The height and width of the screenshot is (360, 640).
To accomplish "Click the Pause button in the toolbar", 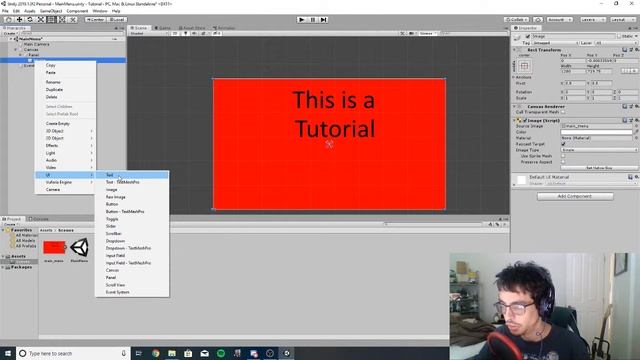I will click(313, 20).
